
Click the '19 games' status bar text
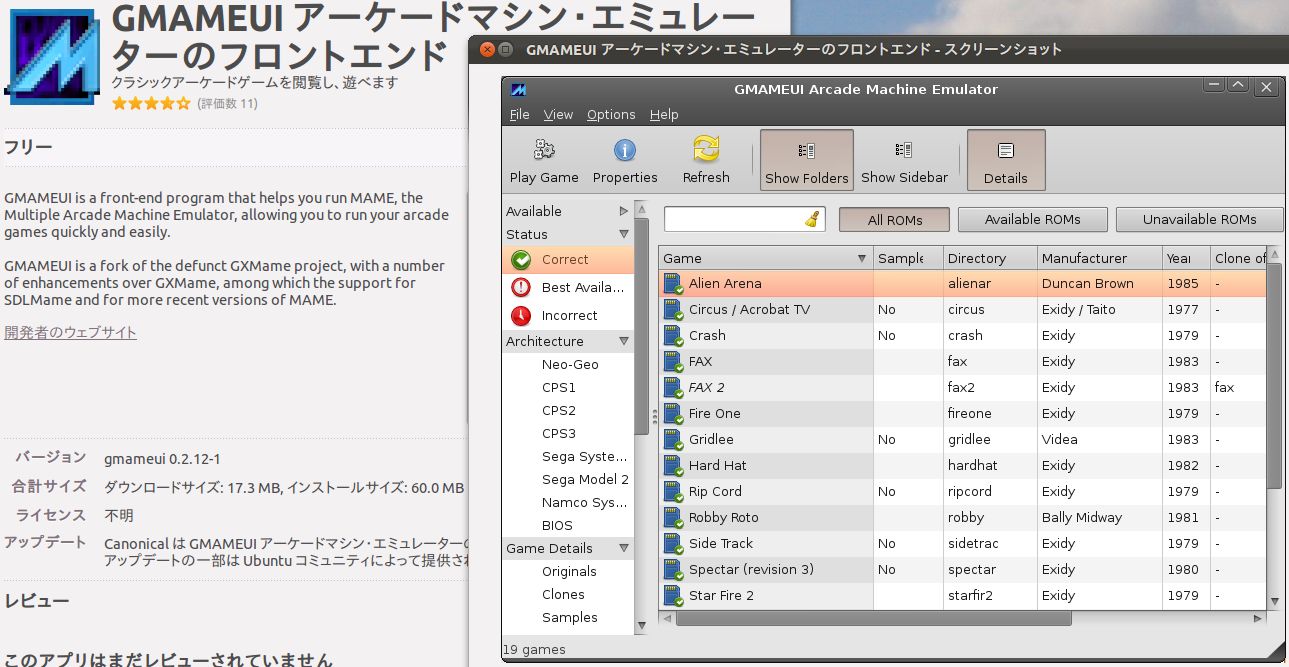536,649
